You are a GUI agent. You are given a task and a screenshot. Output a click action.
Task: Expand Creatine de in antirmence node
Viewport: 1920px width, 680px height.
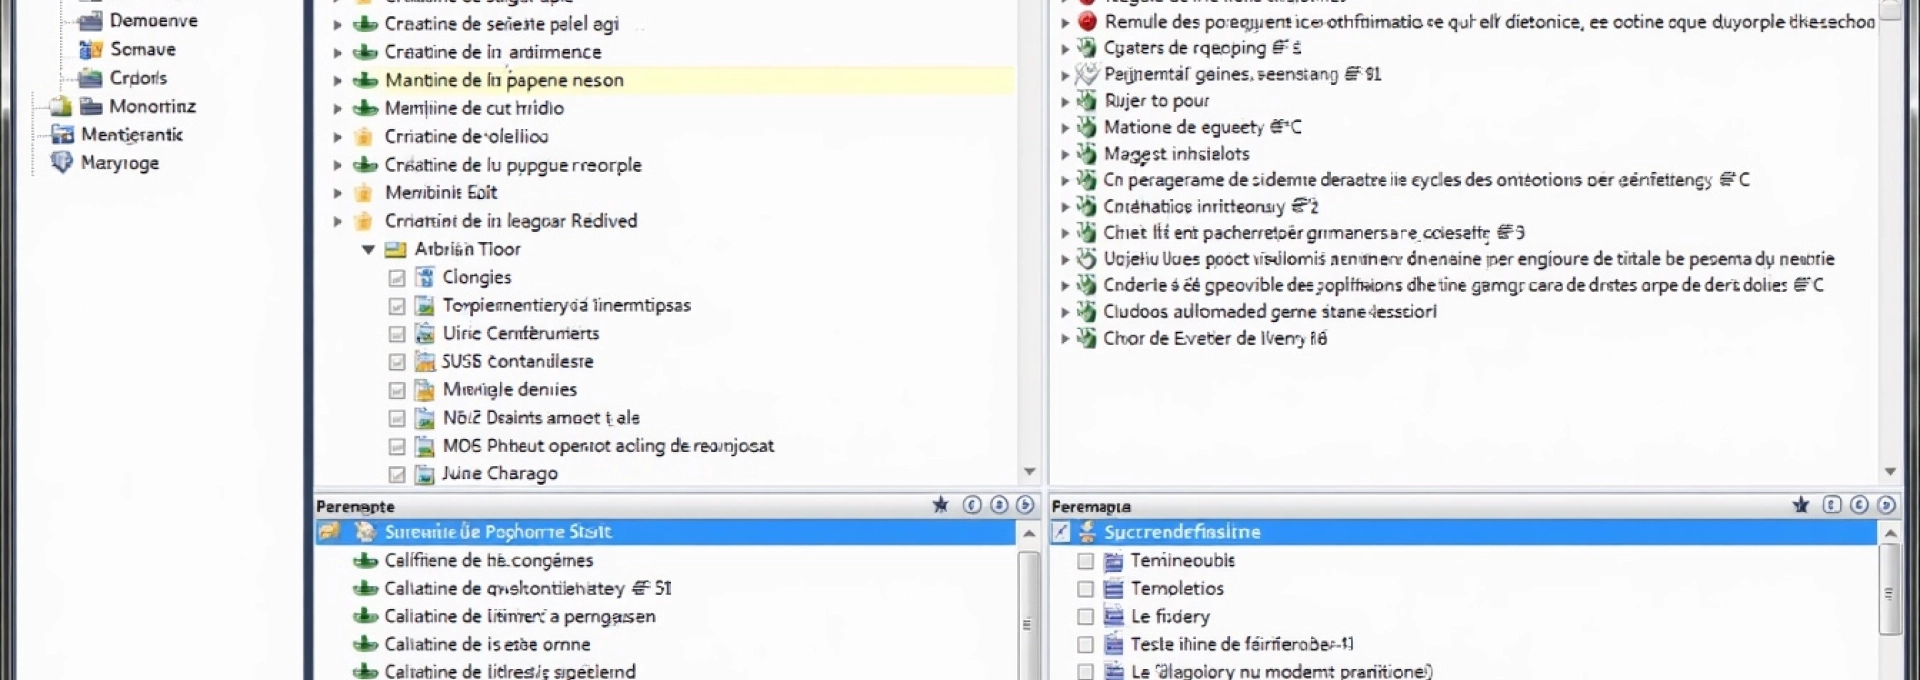tap(337, 52)
